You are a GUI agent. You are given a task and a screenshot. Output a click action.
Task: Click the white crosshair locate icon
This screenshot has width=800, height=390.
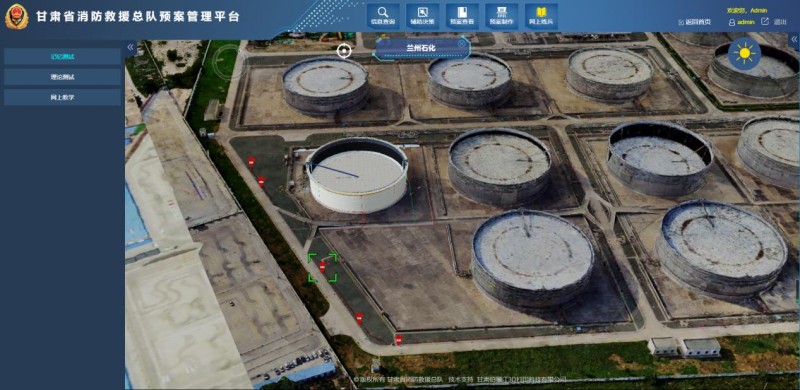tap(344, 51)
